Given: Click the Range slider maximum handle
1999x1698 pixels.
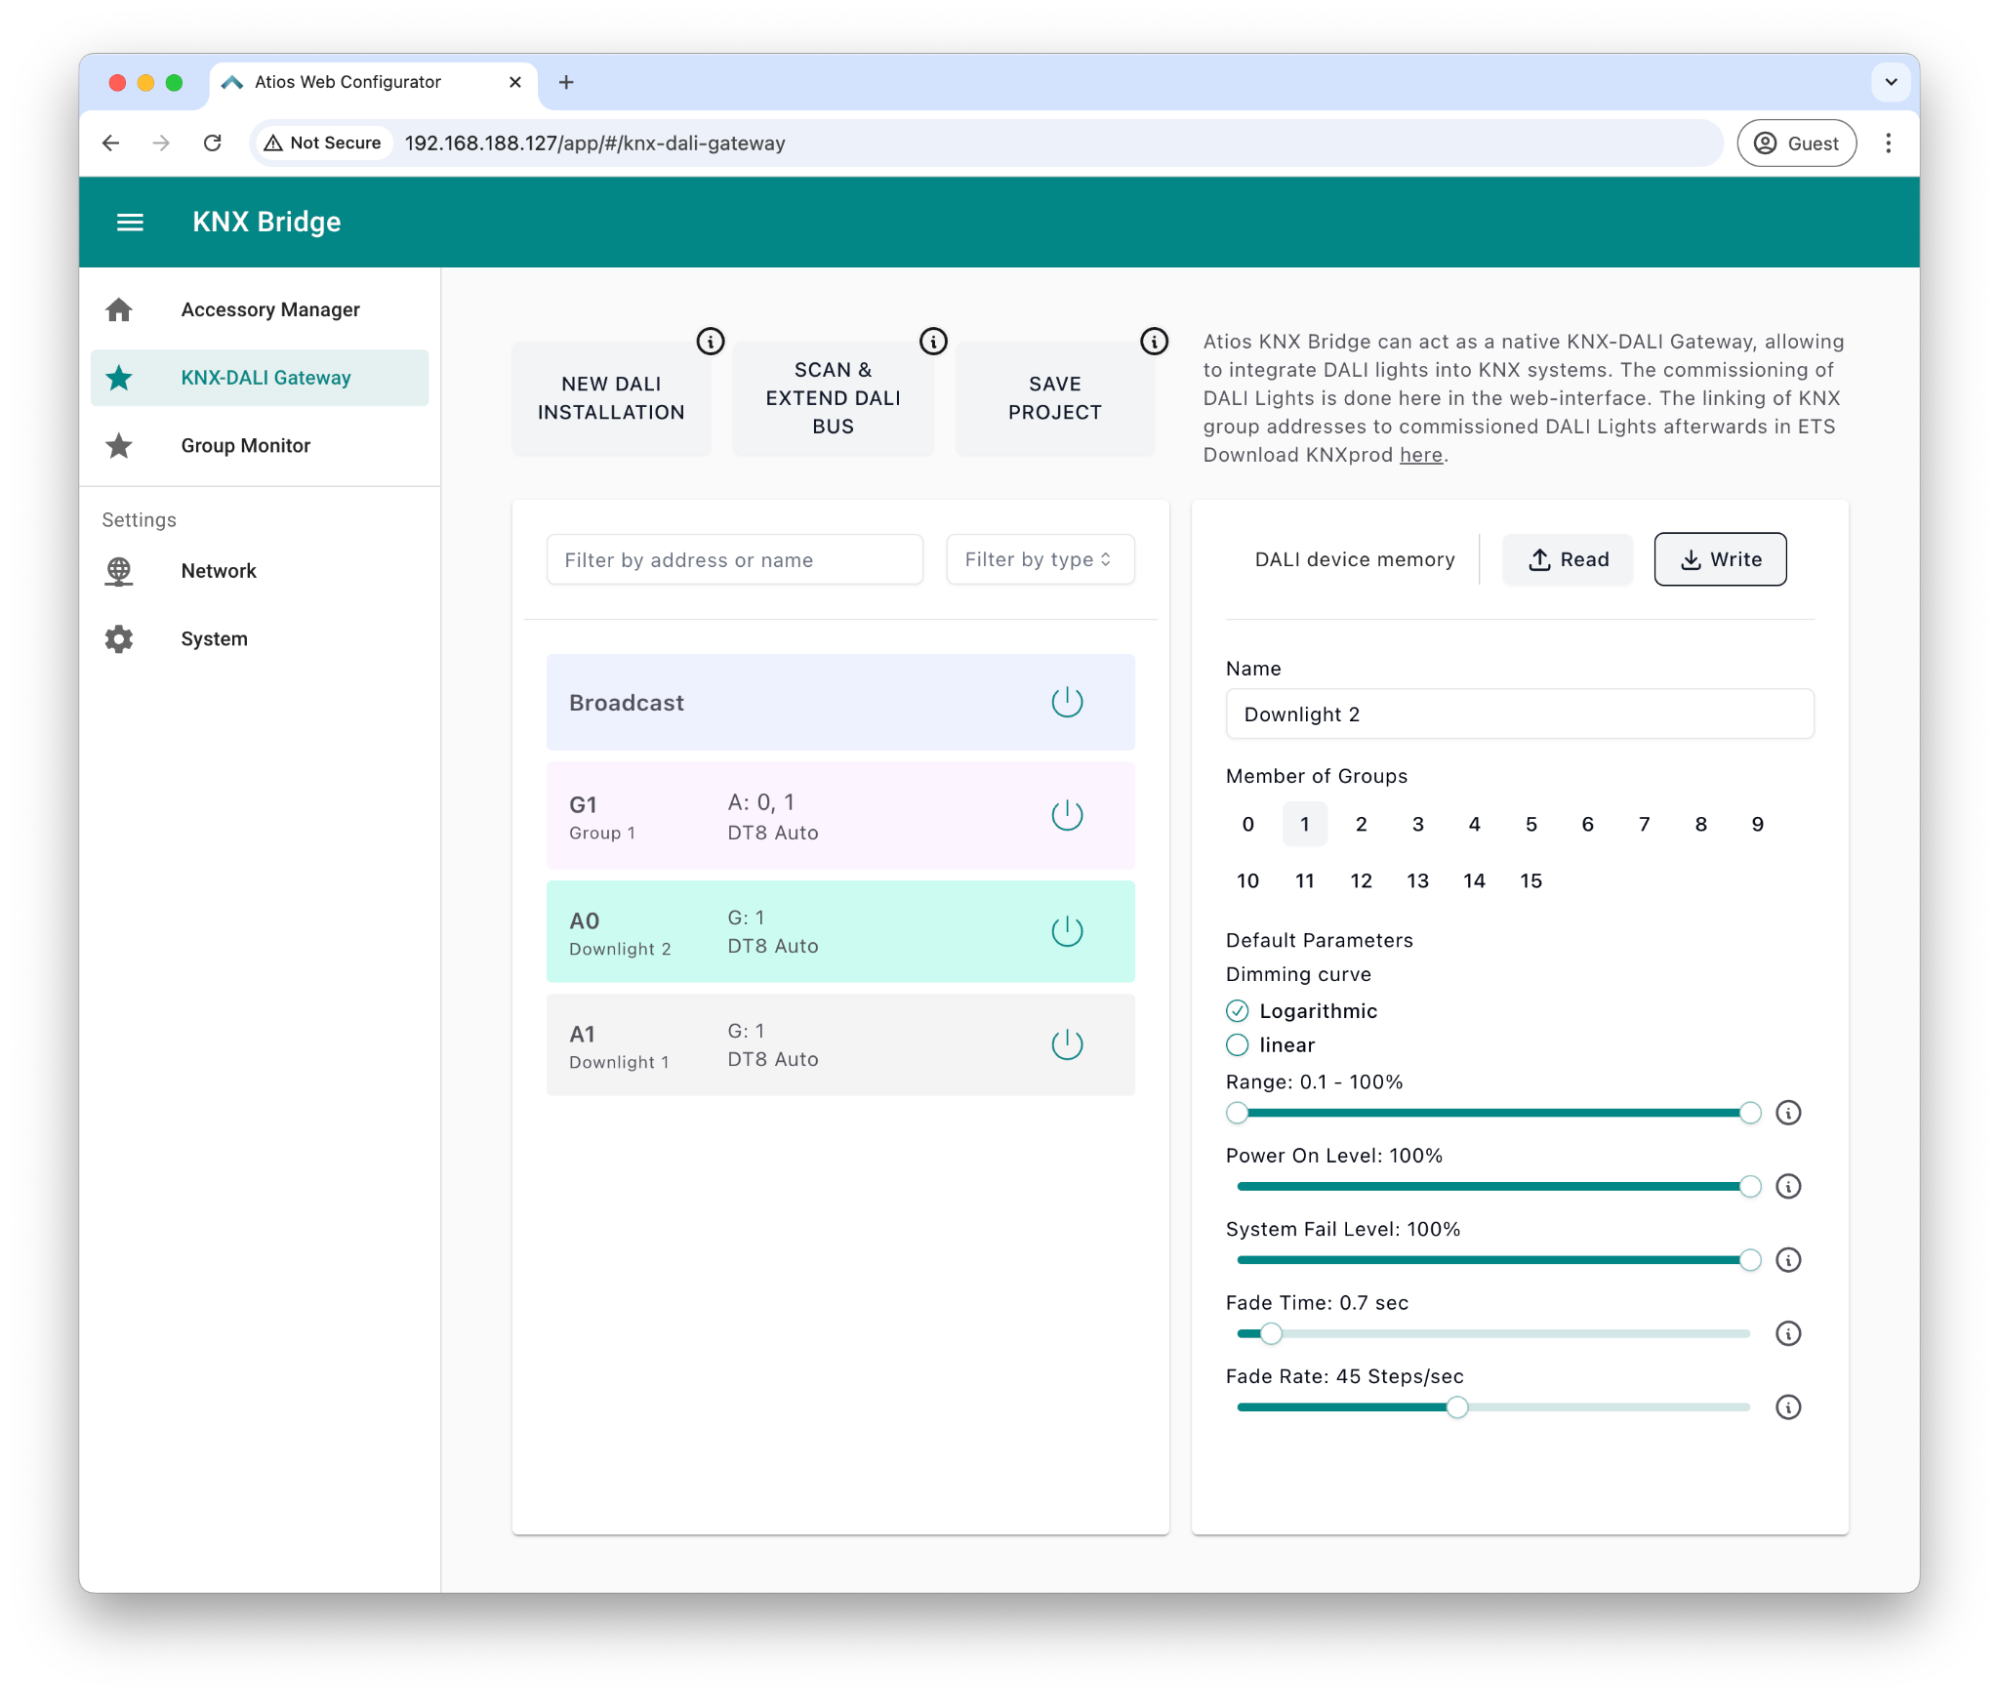Looking at the screenshot, I should (x=1749, y=1113).
